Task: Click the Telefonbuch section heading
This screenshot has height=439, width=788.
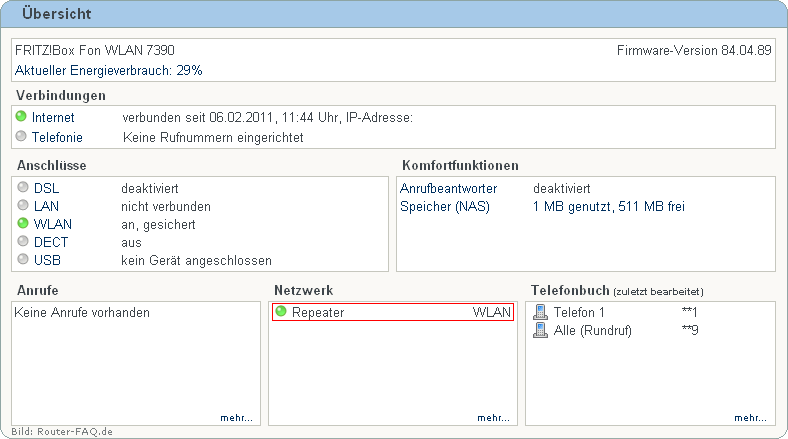Action: click(x=570, y=290)
